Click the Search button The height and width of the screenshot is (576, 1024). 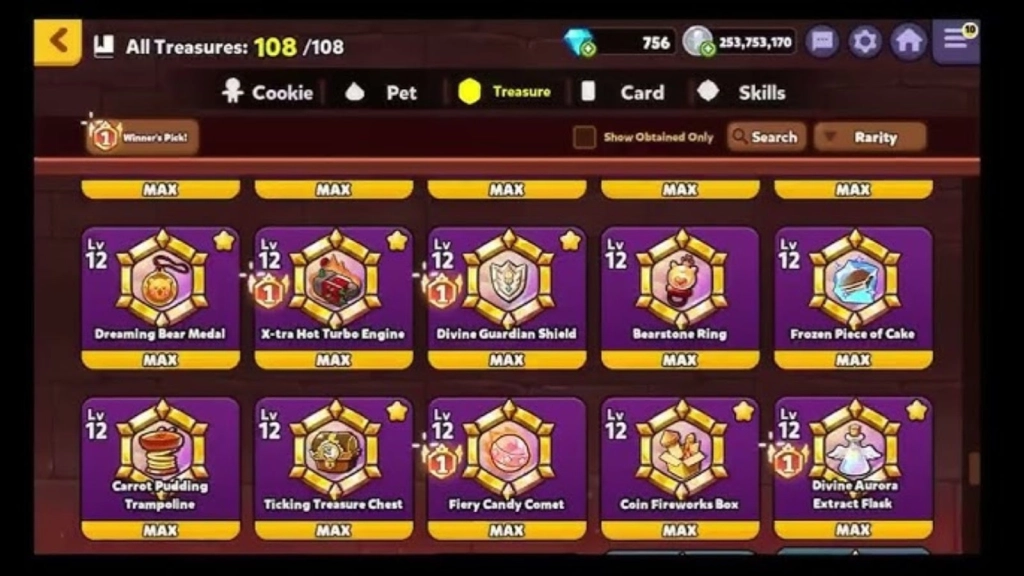tap(767, 137)
